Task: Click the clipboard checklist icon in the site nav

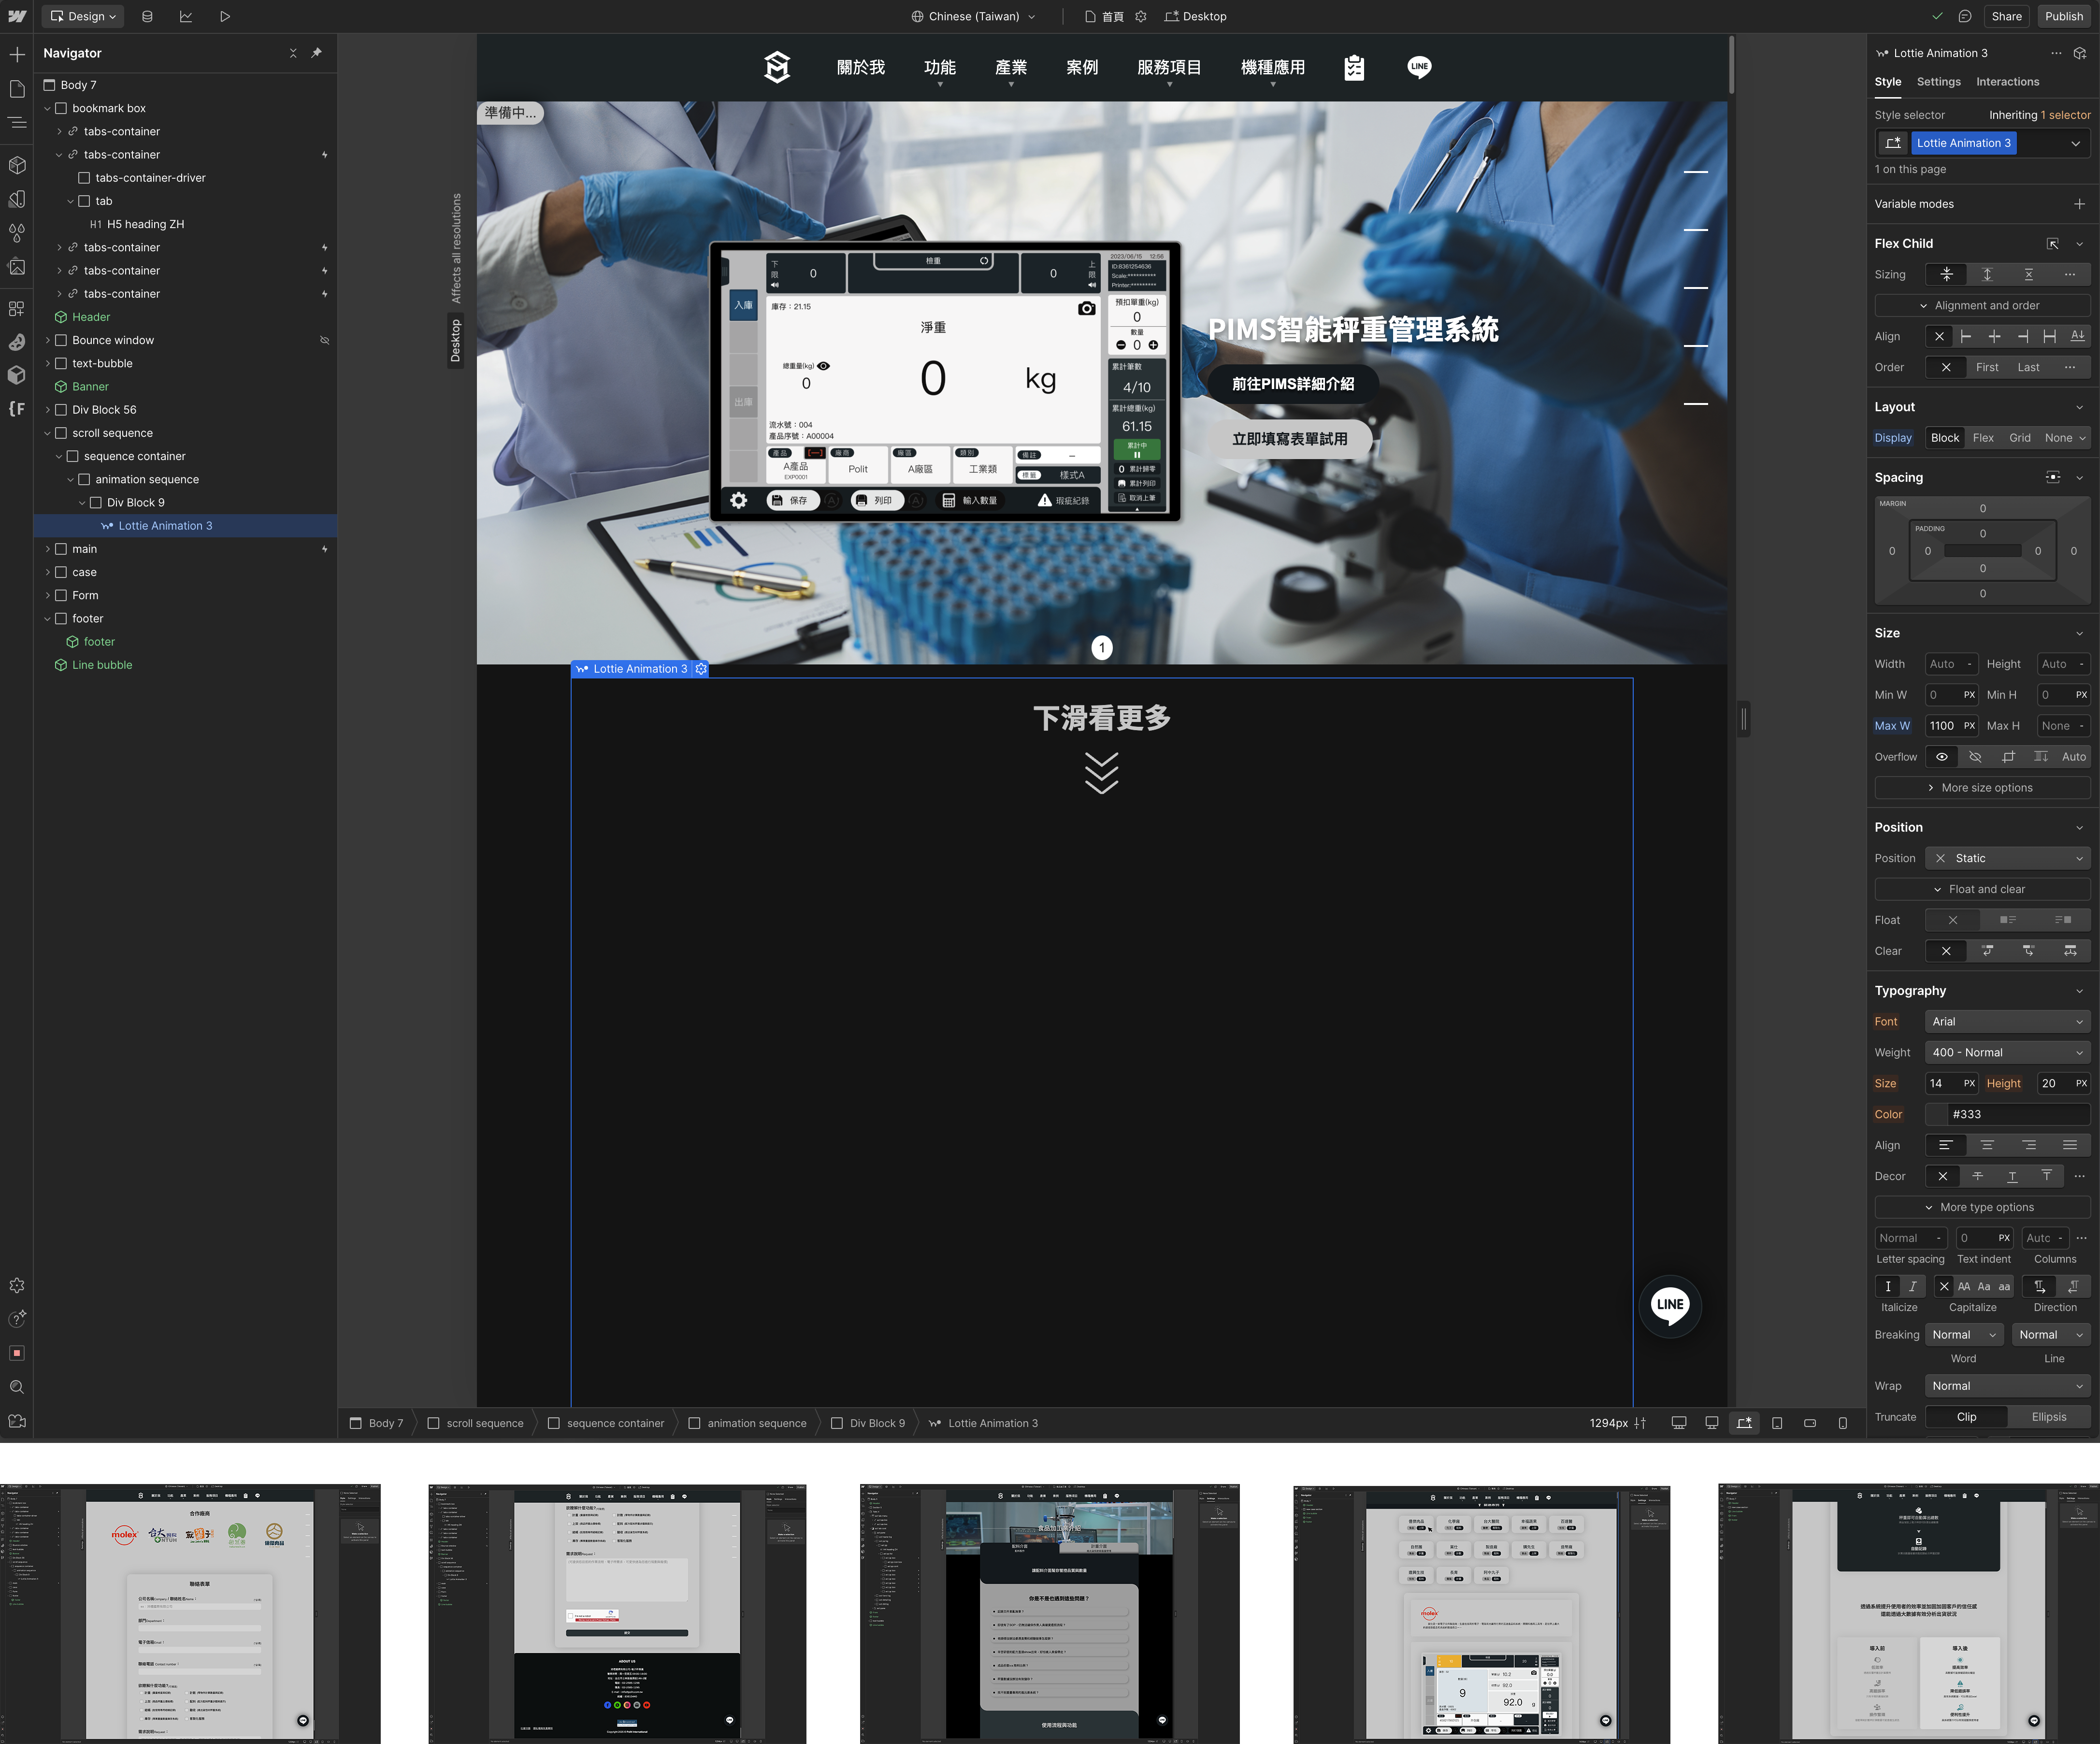Action: click(x=1354, y=67)
